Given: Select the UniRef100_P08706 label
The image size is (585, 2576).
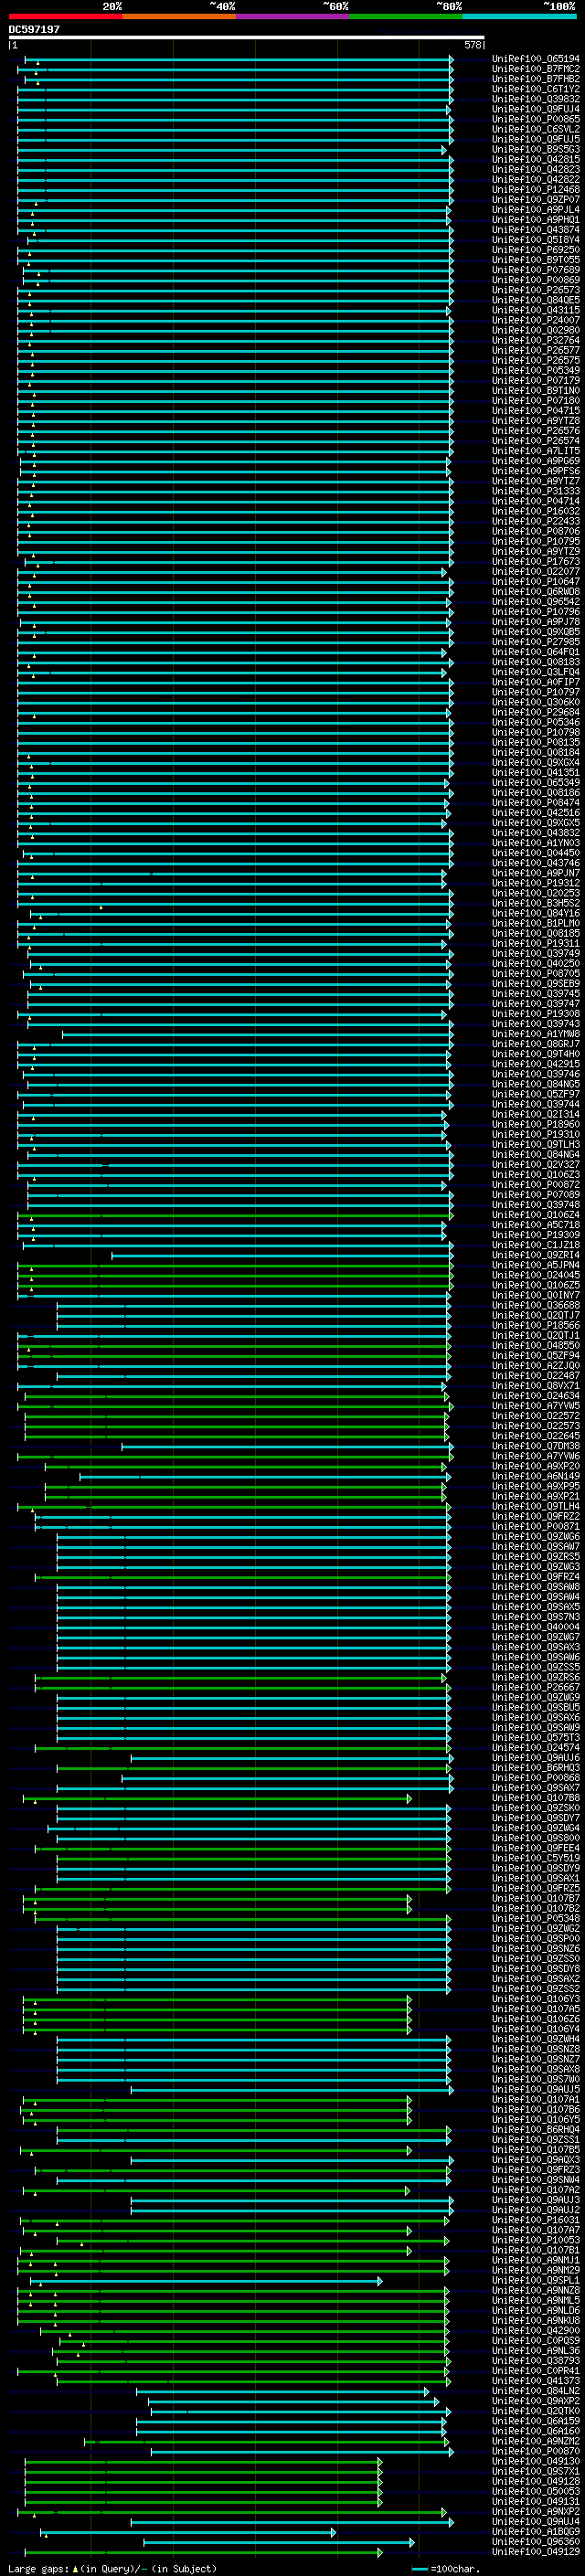Looking at the screenshot, I should coord(536,531).
